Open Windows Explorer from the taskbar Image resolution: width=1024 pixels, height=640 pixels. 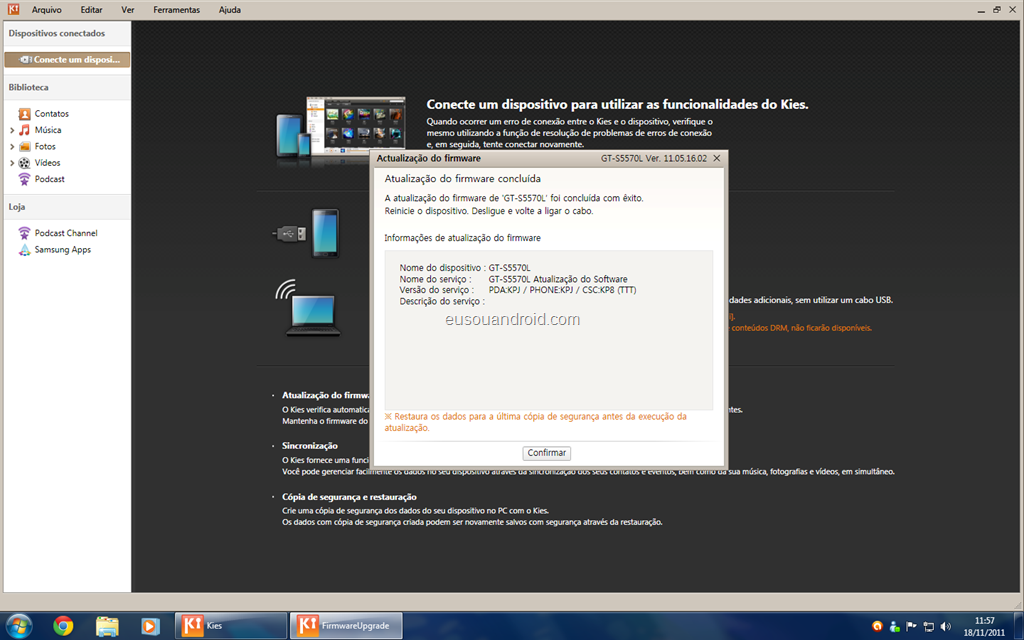[x=107, y=626]
